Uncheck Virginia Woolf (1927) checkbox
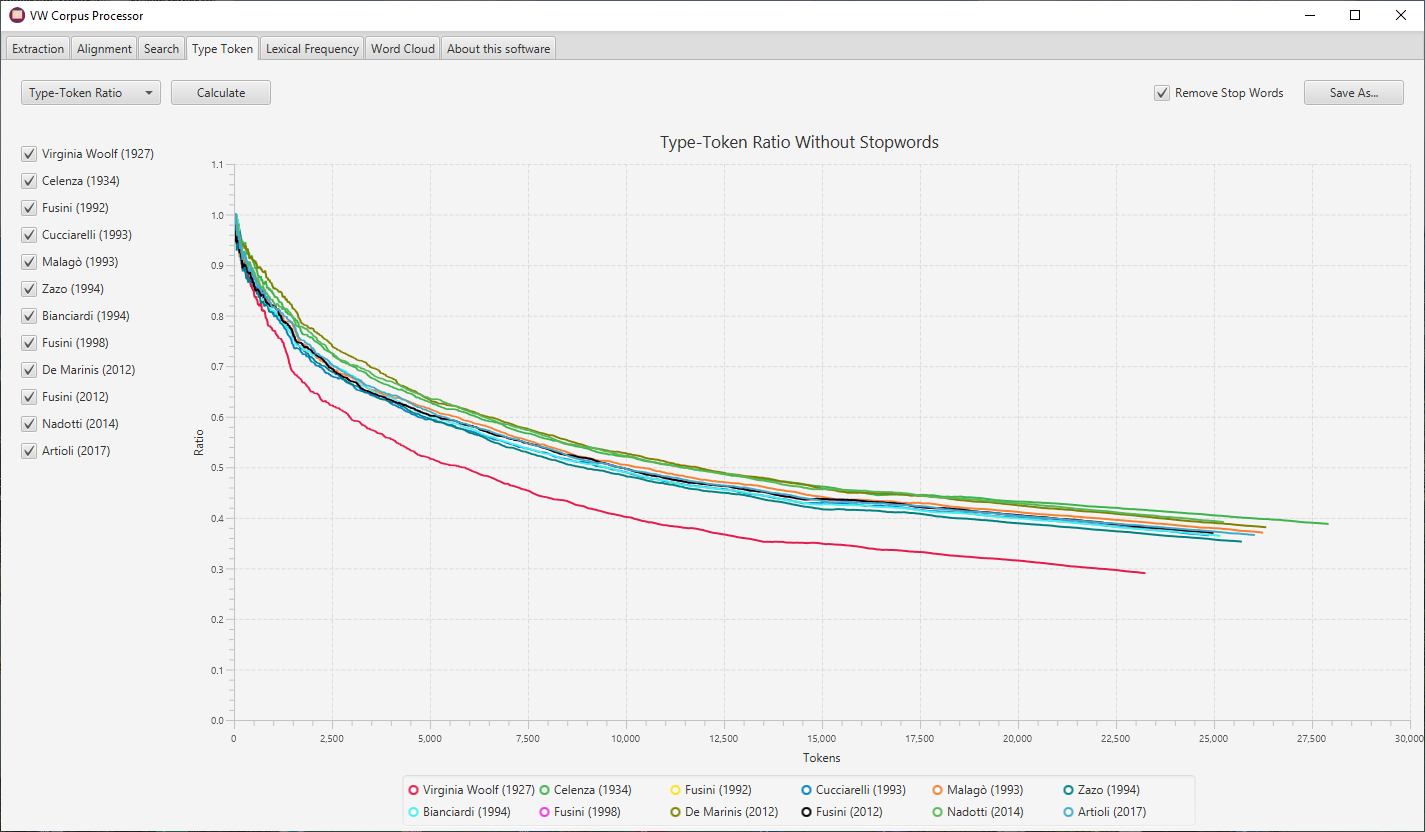 29,154
